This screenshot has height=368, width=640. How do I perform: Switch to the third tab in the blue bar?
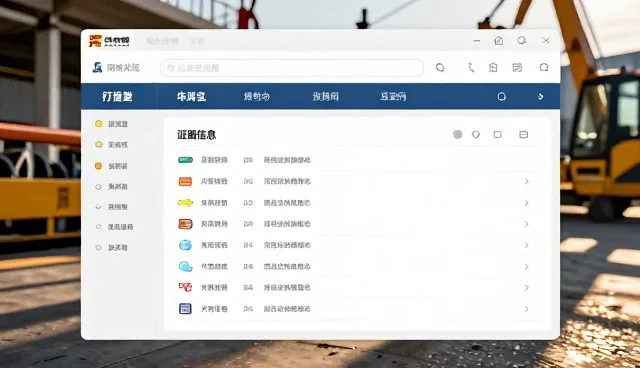click(257, 97)
